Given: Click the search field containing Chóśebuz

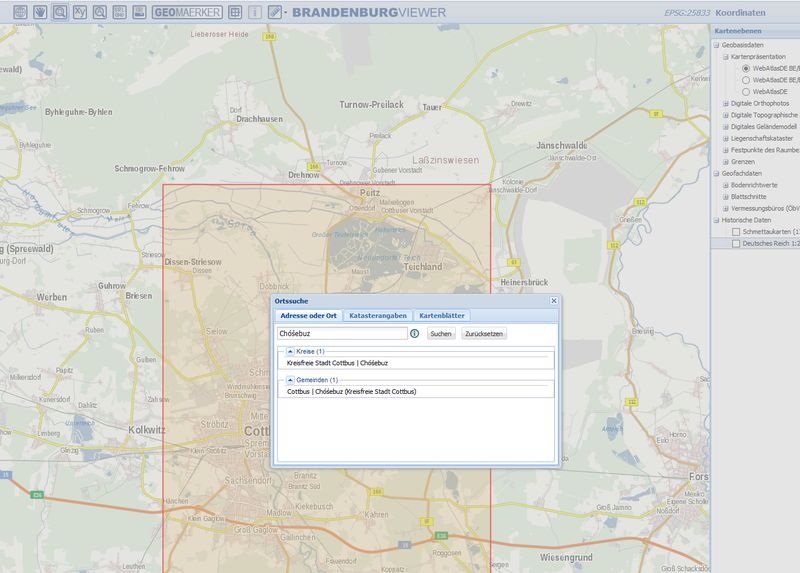Looking at the screenshot, I should click(x=342, y=333).
